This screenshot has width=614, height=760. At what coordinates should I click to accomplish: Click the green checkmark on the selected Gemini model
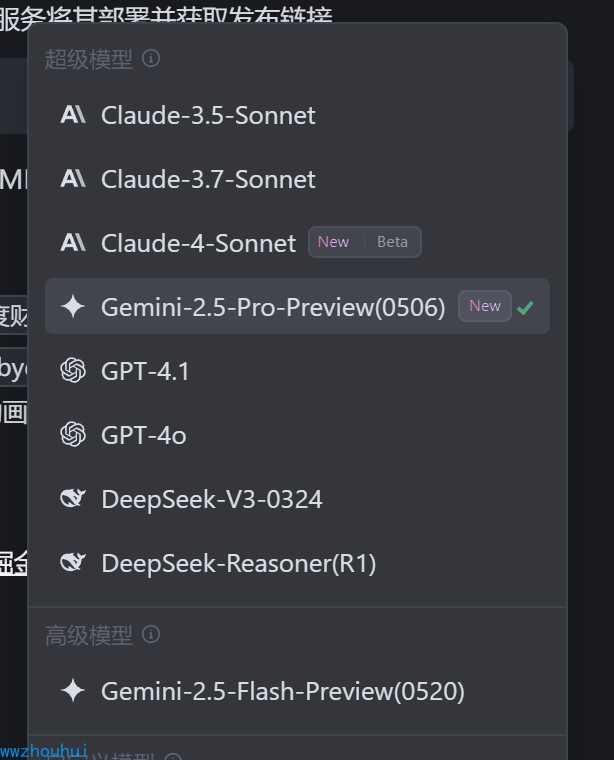526,307
